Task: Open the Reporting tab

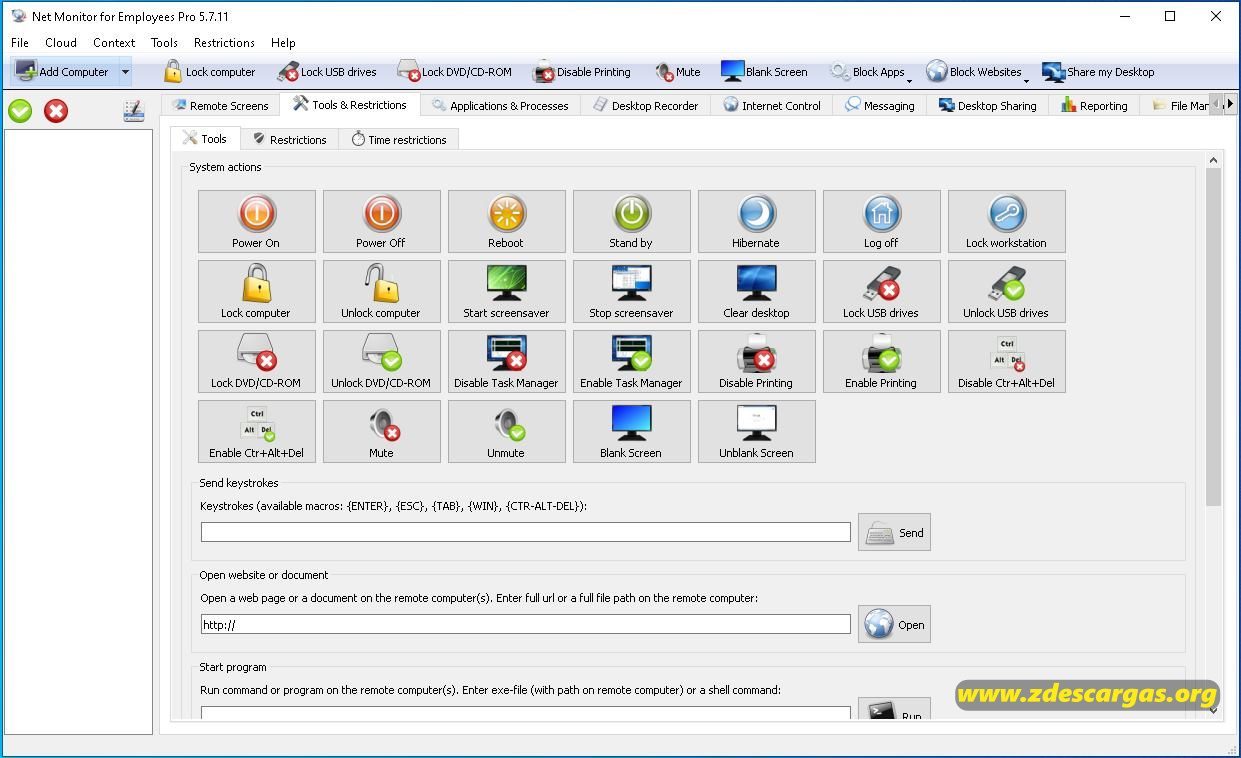Action: [x=1094, y=105]
